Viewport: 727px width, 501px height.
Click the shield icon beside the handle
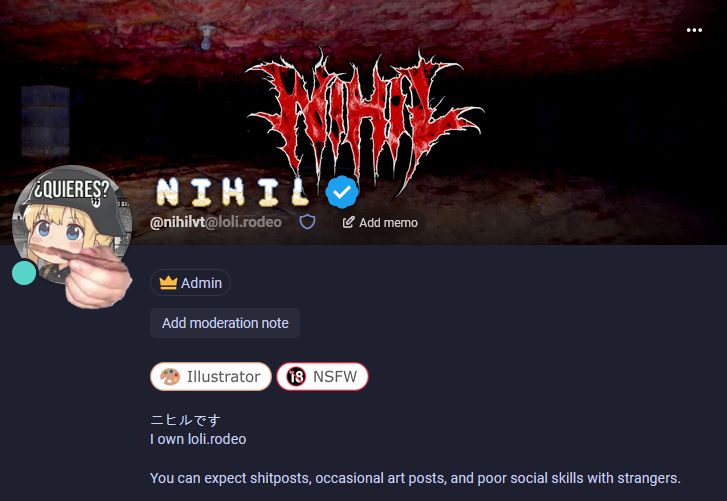[307, 222]
